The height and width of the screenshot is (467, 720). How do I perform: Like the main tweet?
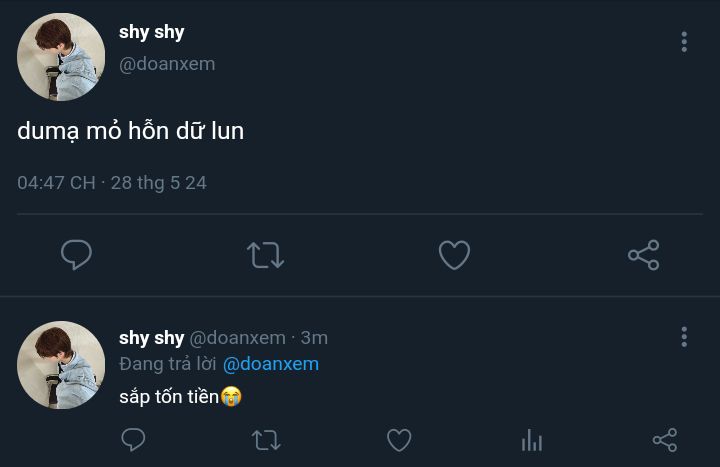(454, 255)
